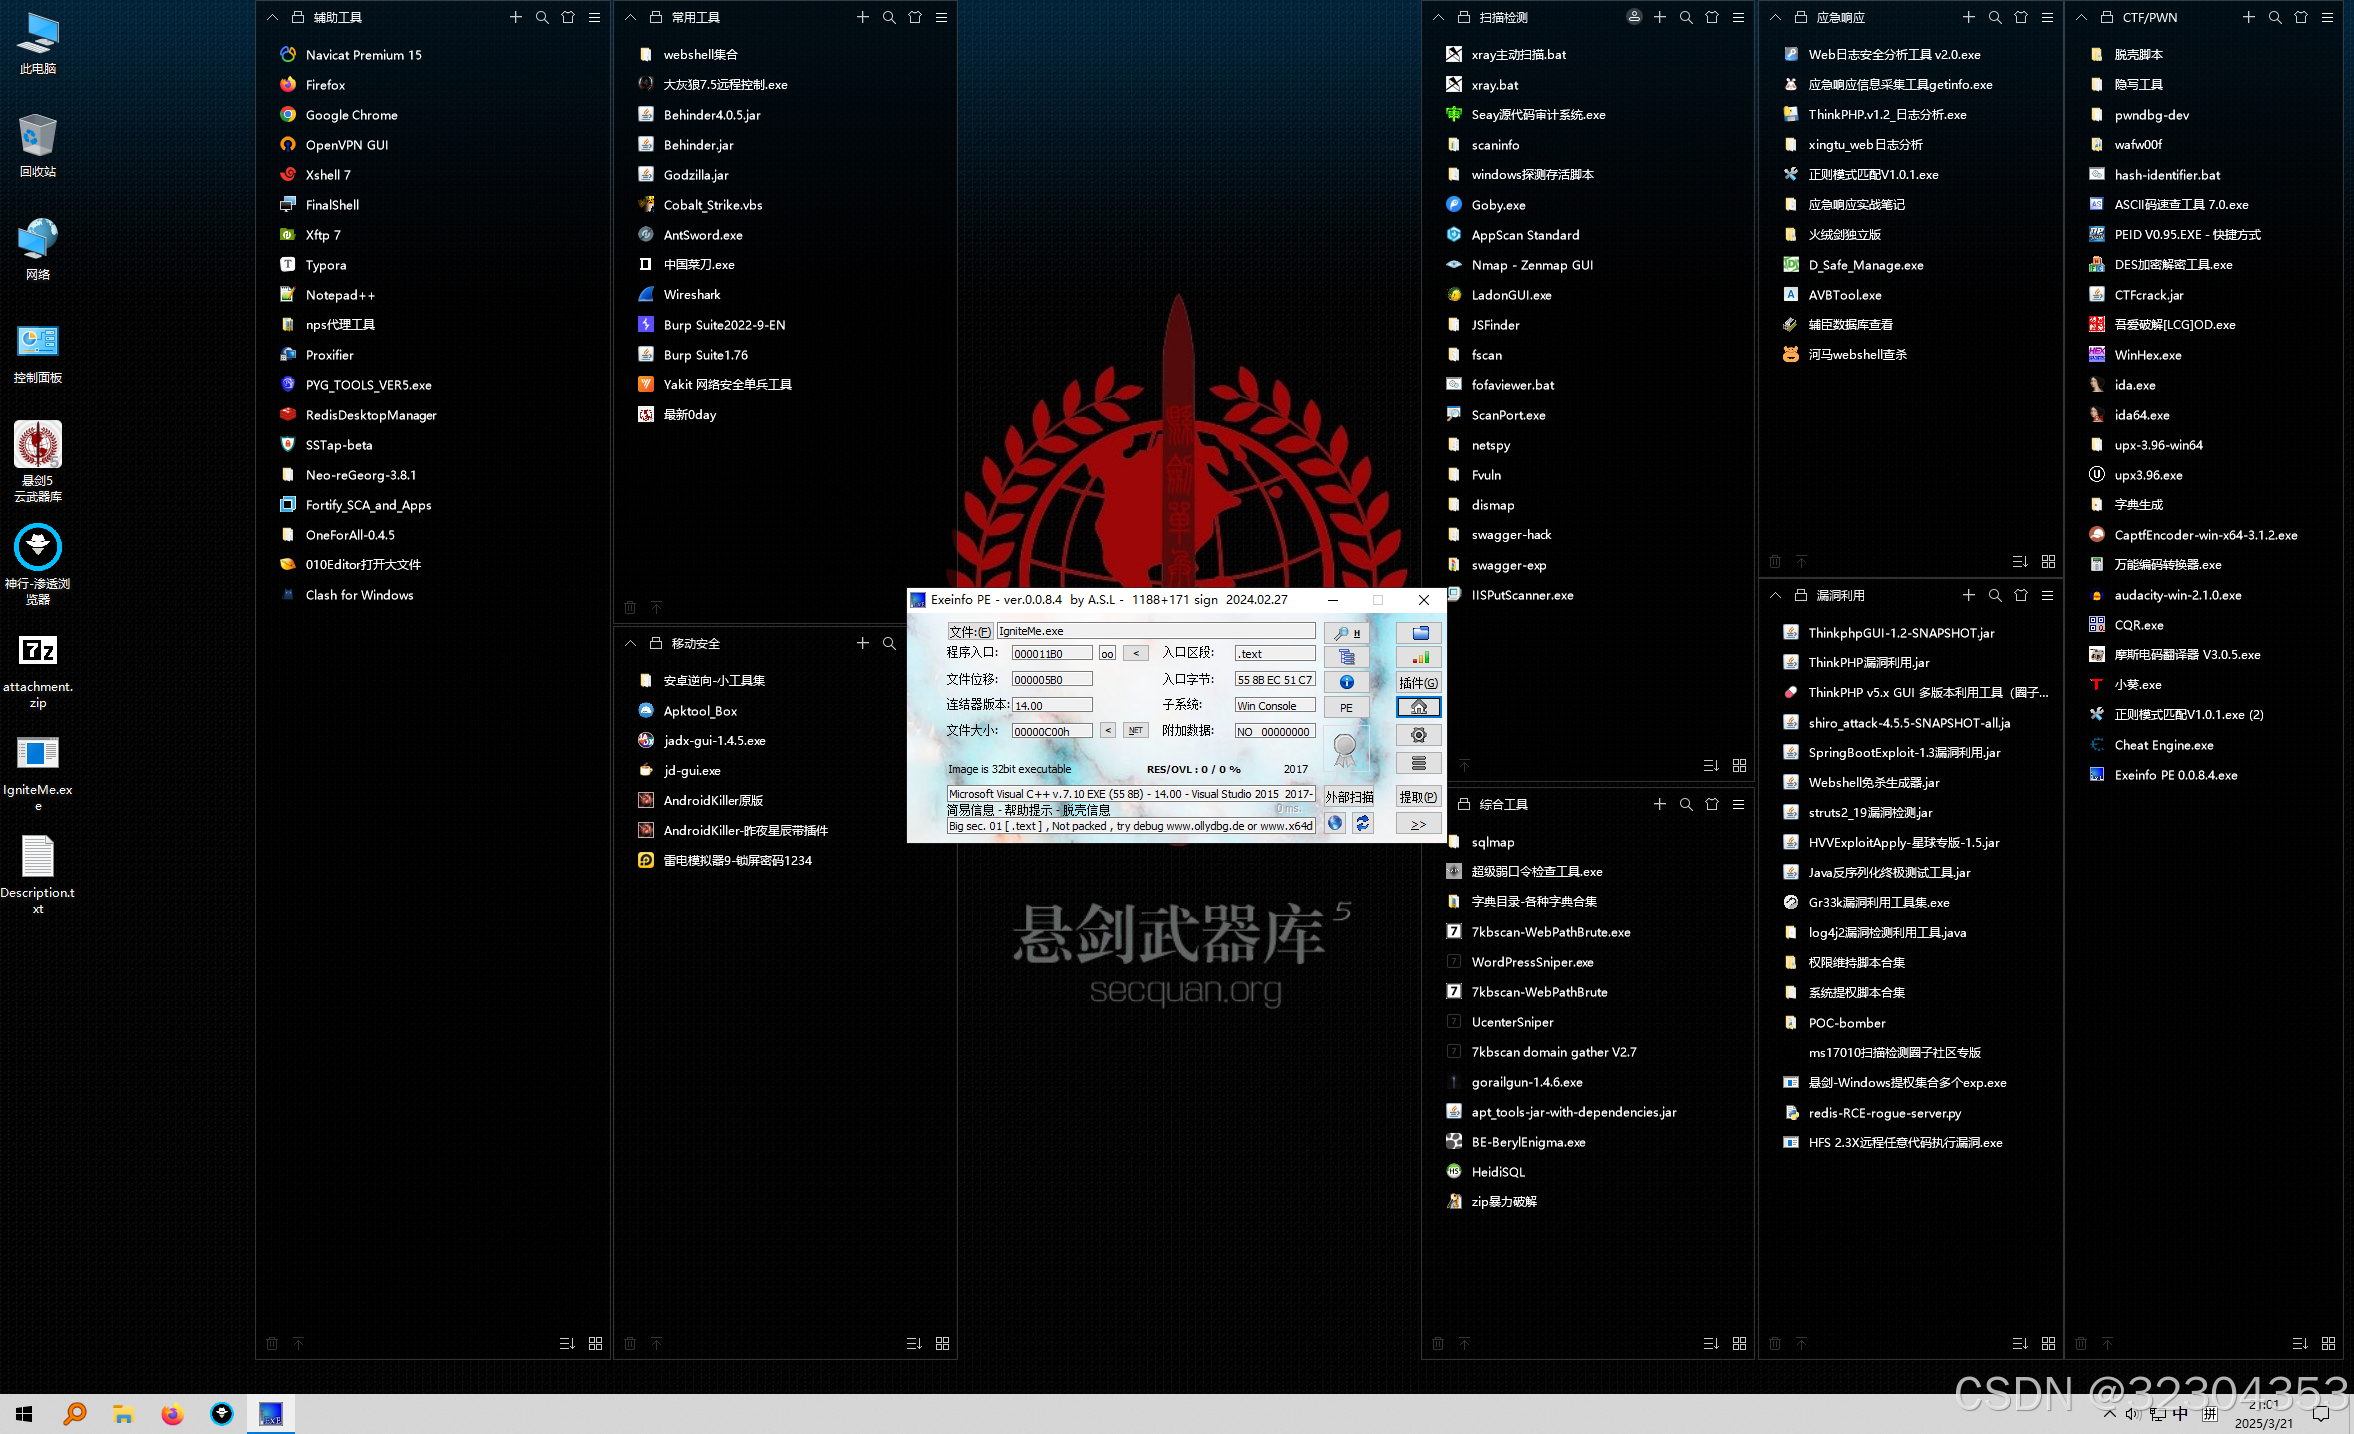Click the home icon button in Exeinfo PE
The width and height of the screenshot is (2354, 1434).
click(x=1418, y=707)
